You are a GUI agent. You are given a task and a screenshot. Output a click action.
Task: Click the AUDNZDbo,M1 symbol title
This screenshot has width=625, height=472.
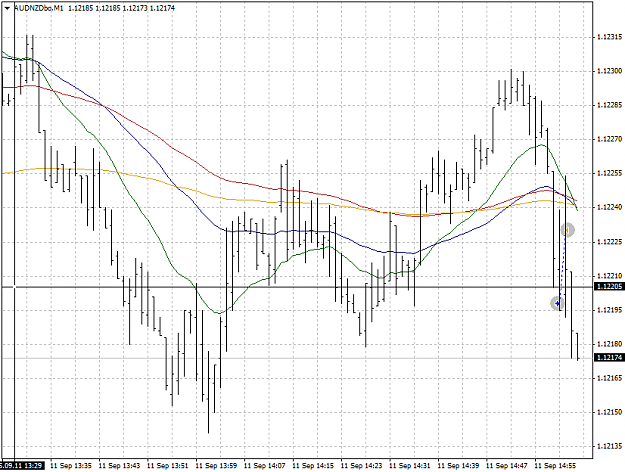click(39, 8)
